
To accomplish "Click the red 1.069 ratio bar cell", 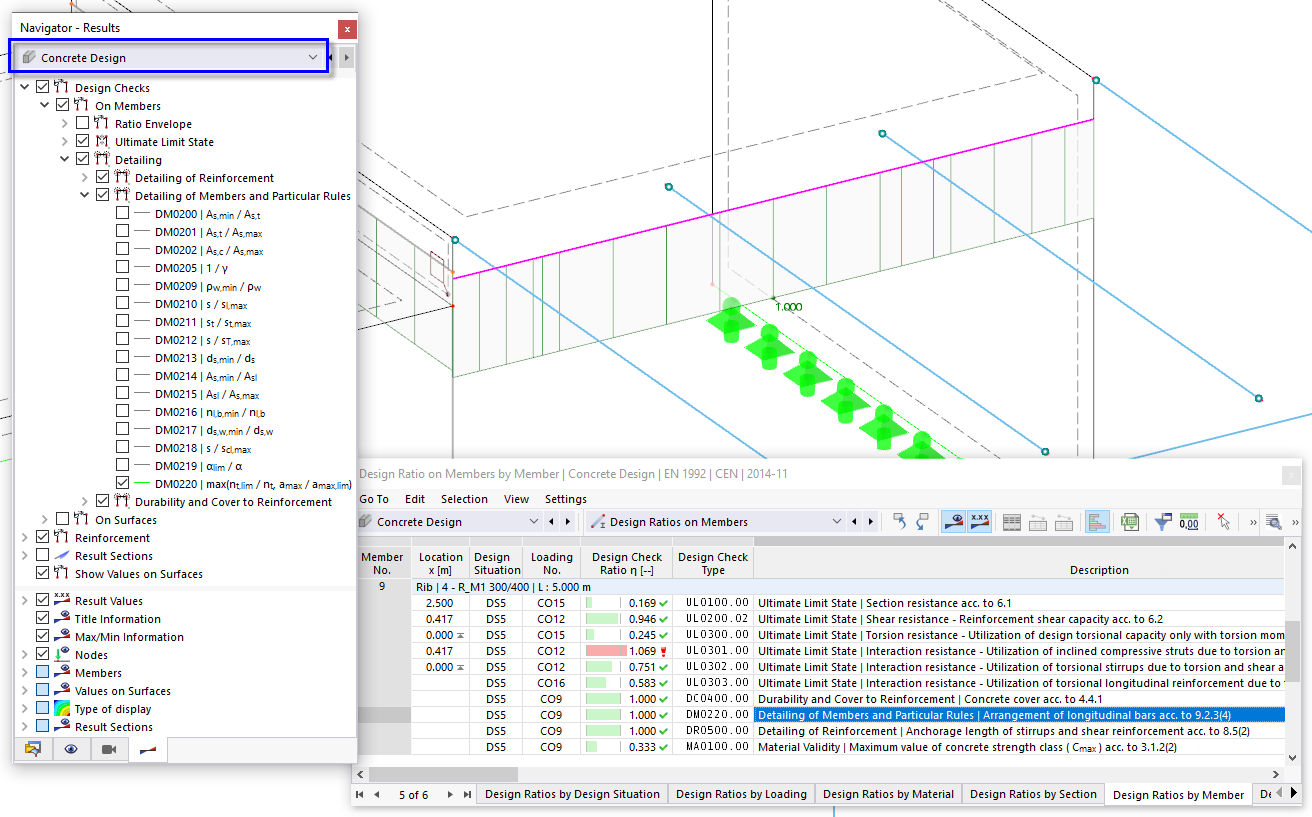I will pos(626,651).
